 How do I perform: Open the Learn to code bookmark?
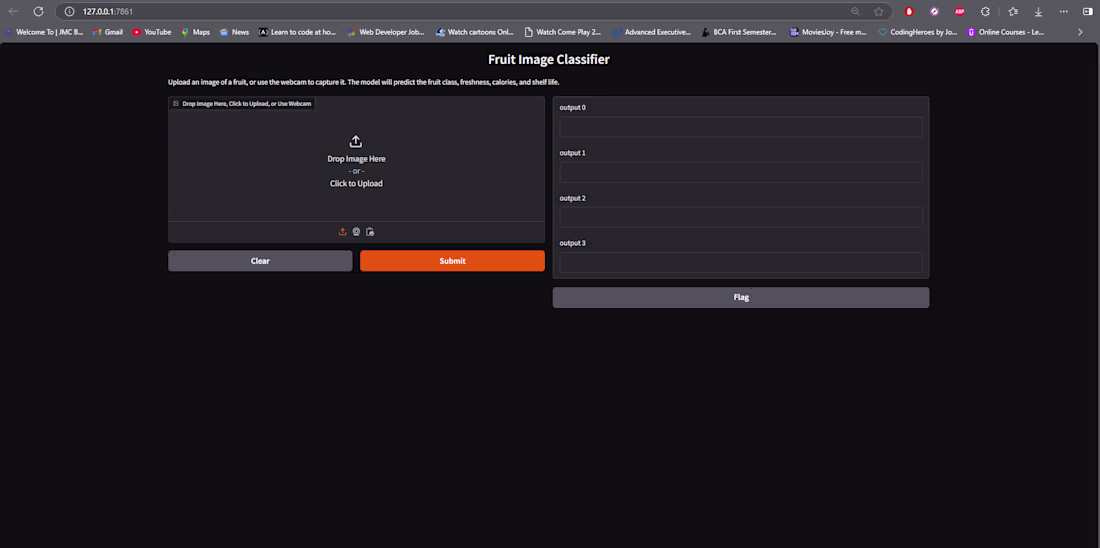click(297, 32)
